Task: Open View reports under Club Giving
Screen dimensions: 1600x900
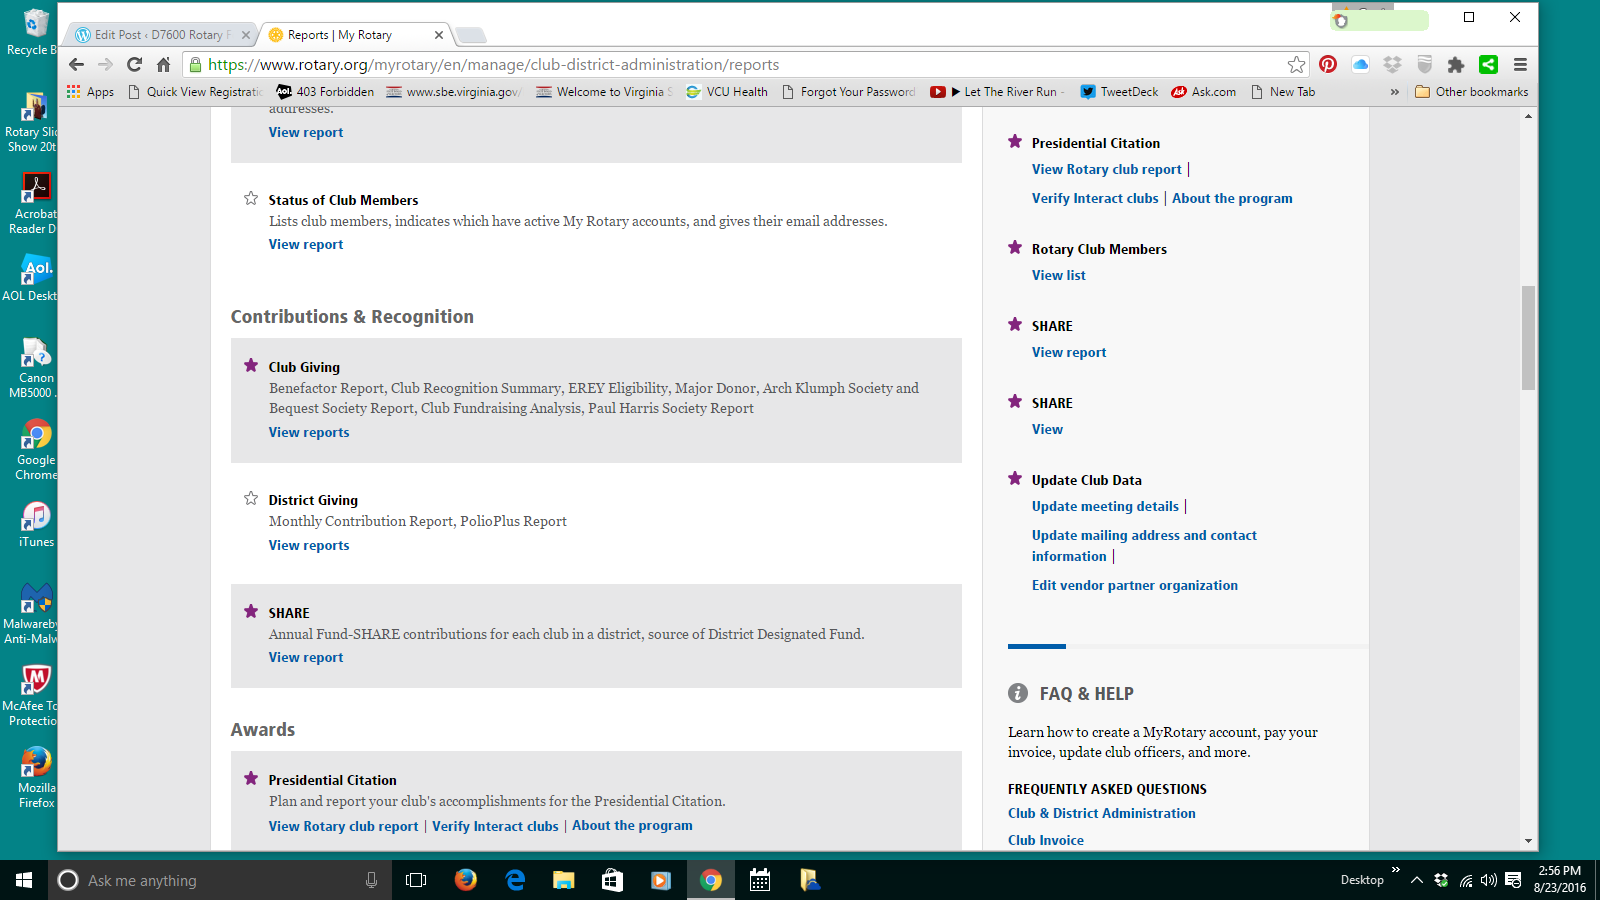Action: 309,432
